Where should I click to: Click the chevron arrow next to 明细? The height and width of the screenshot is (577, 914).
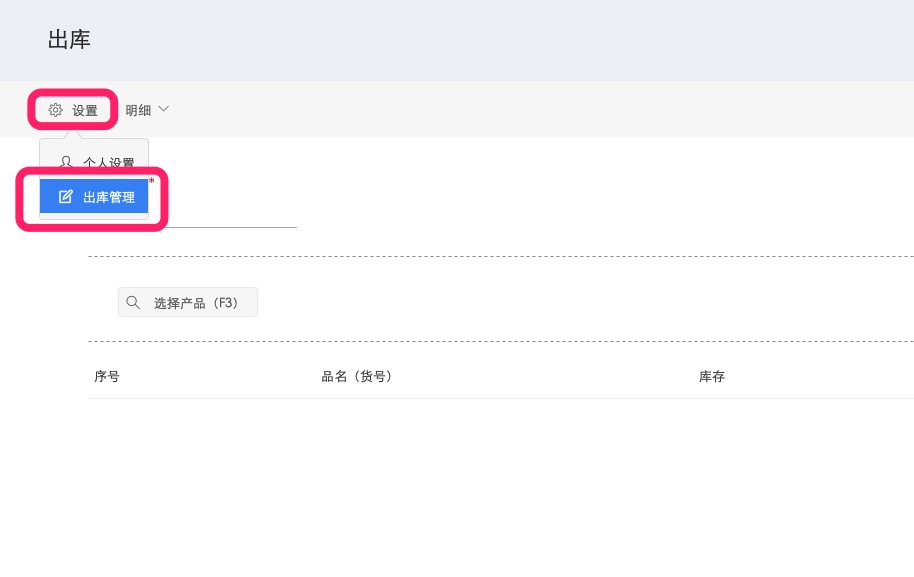pos(164,109)
